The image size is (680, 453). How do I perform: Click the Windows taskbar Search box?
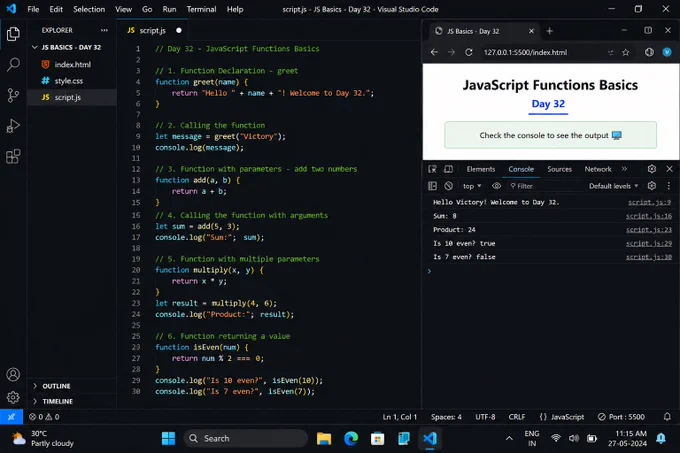tap(245, 439)
